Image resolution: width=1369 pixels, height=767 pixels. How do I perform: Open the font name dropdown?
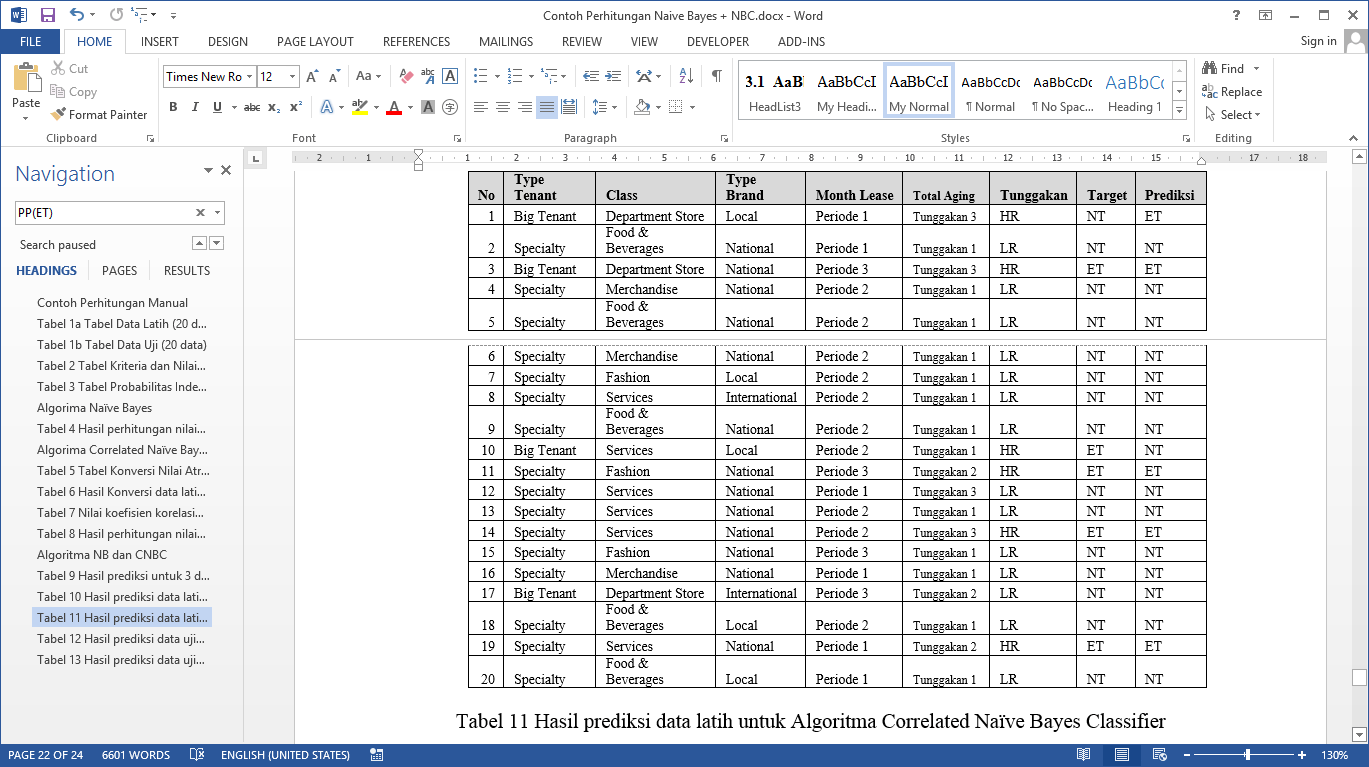coord(249,77)
